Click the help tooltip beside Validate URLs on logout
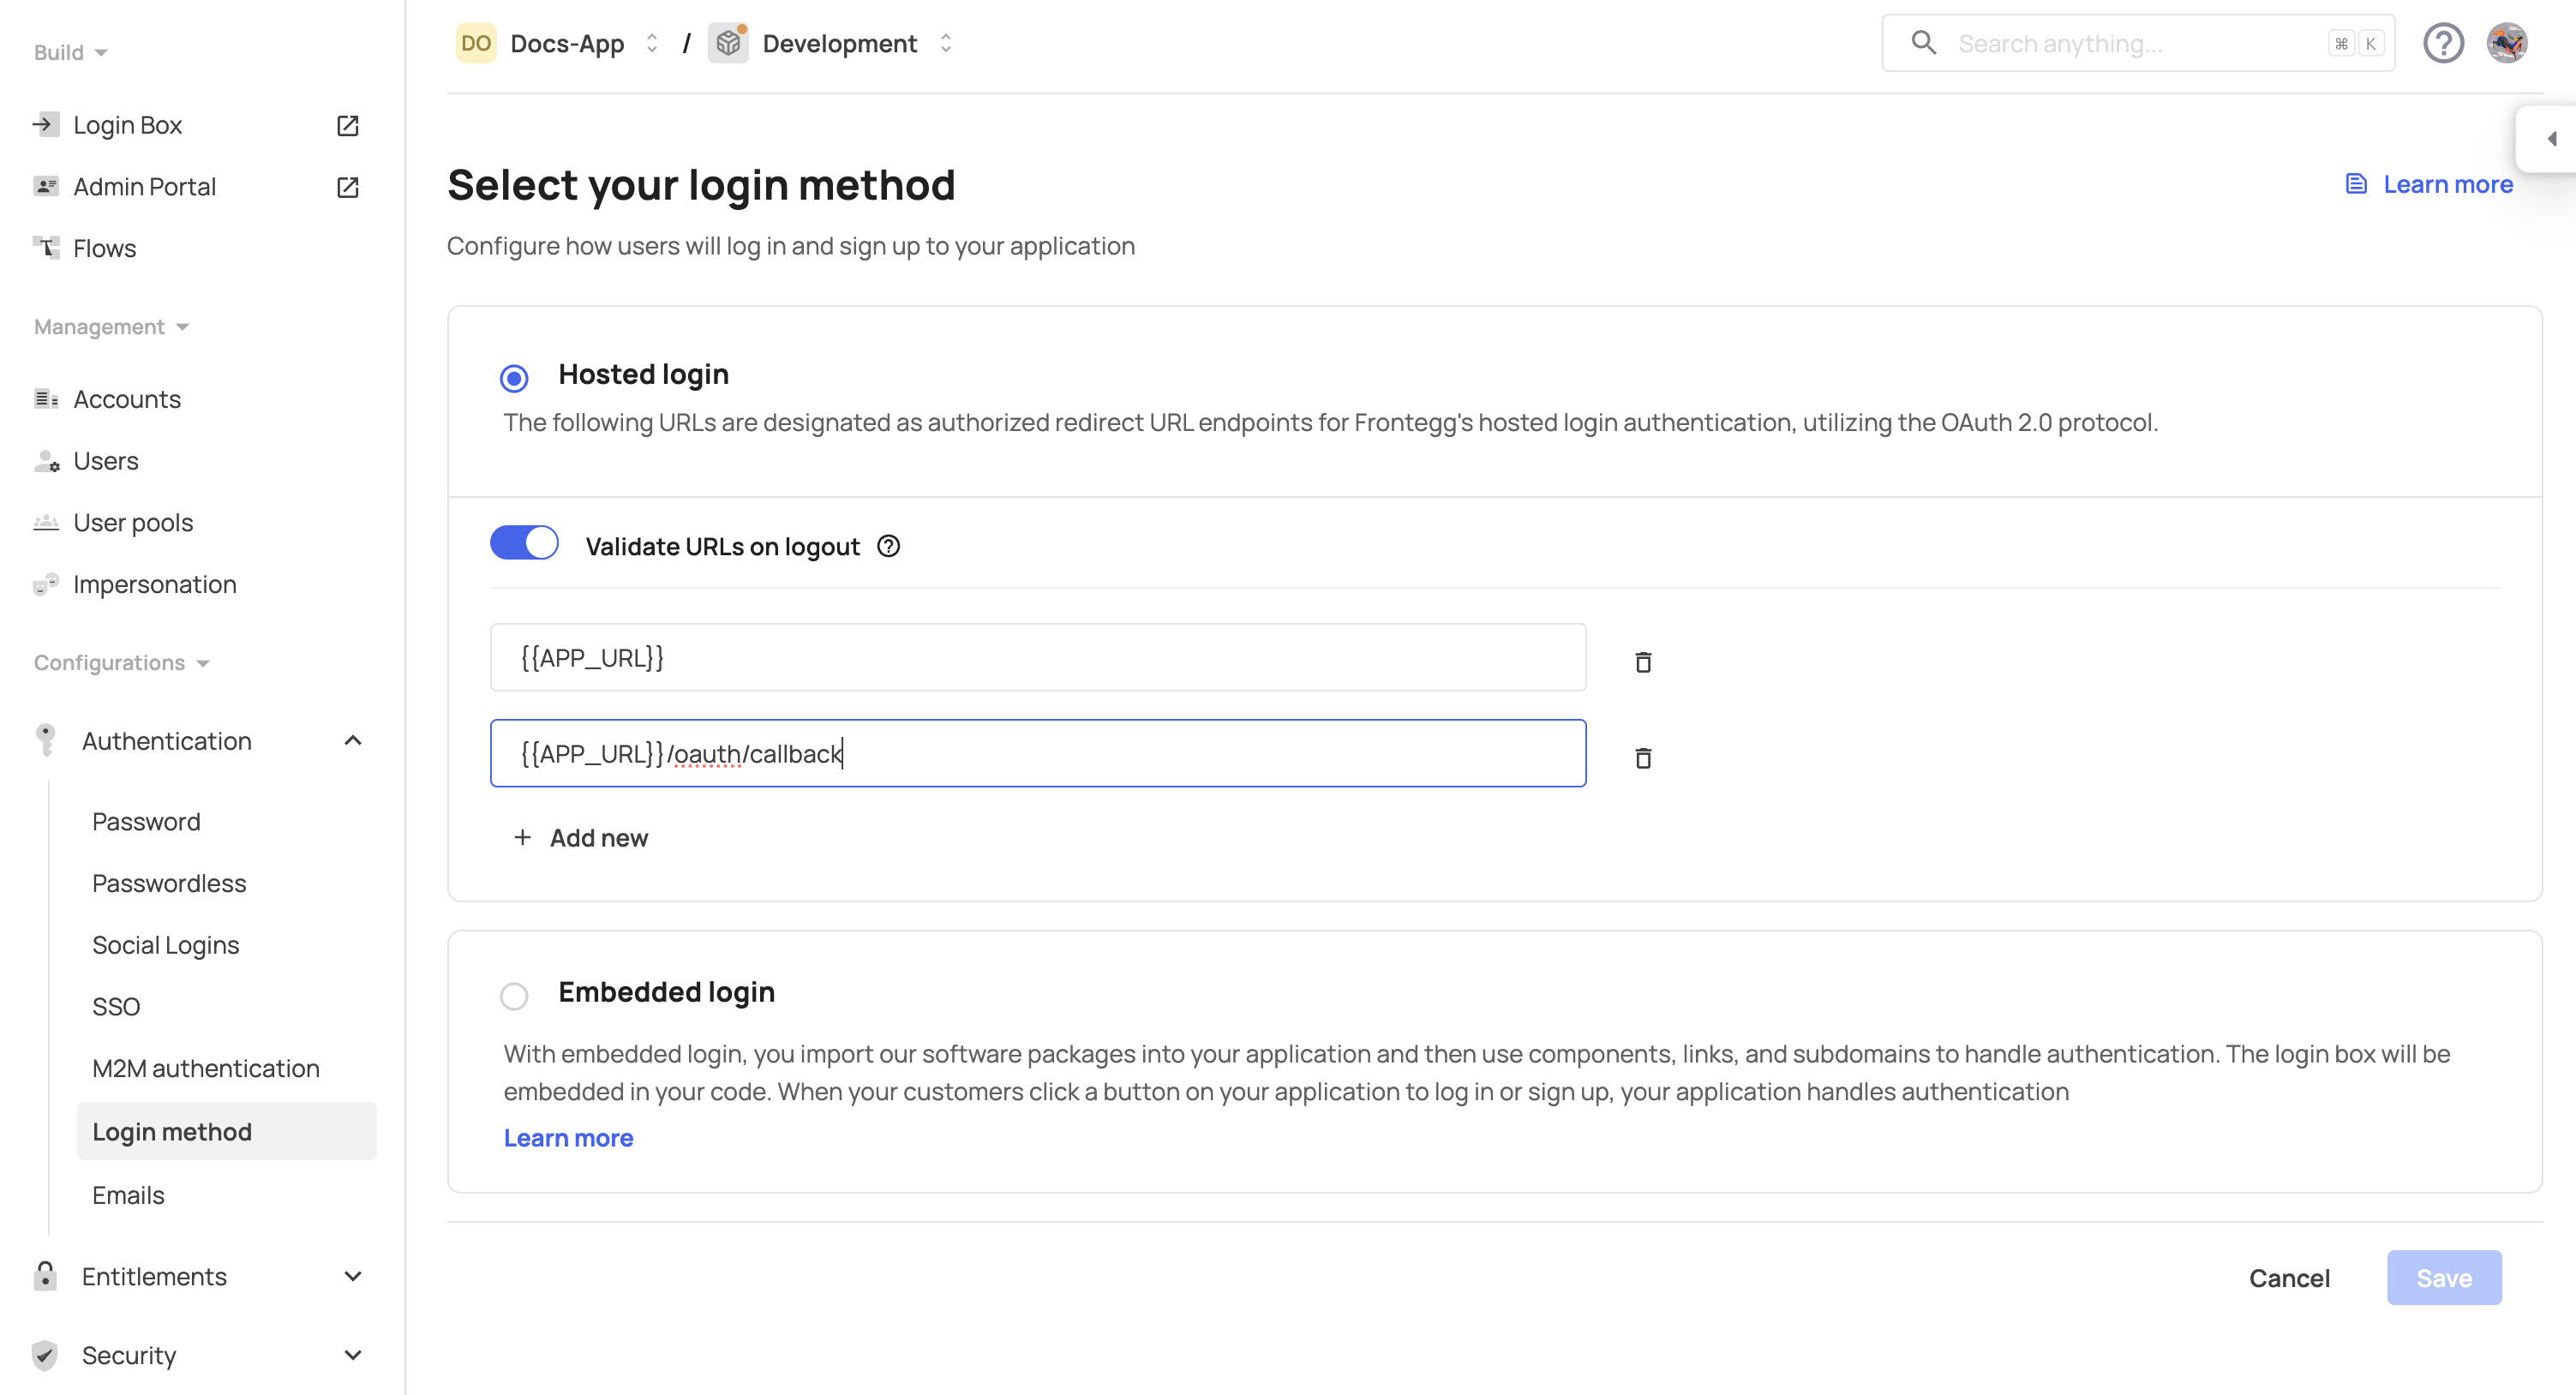 pyautogui.click(x=888, y=546)
